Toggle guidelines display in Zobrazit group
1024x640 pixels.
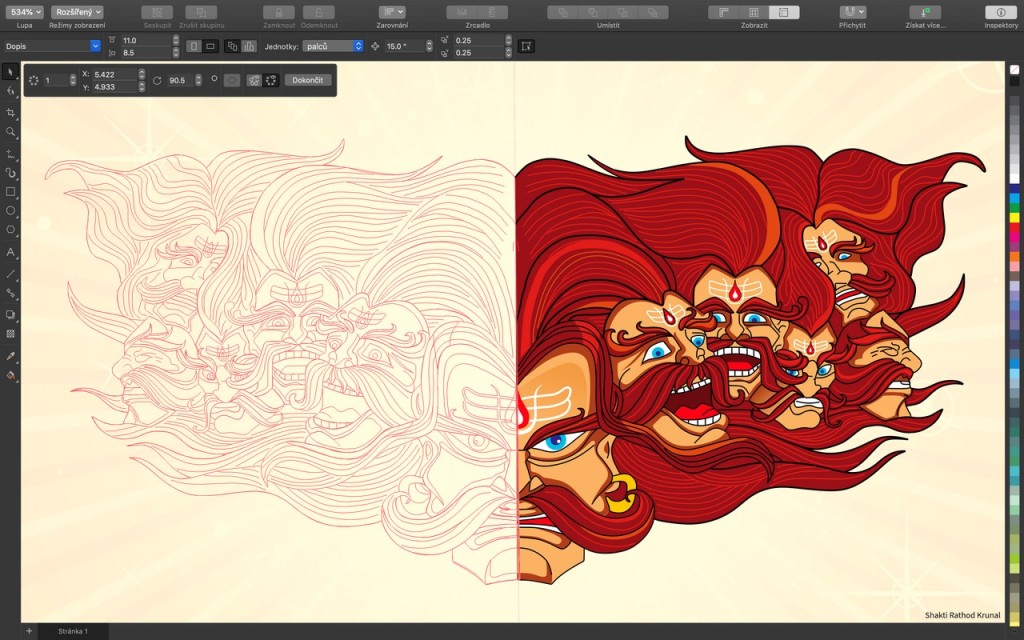tap(784, 12)
